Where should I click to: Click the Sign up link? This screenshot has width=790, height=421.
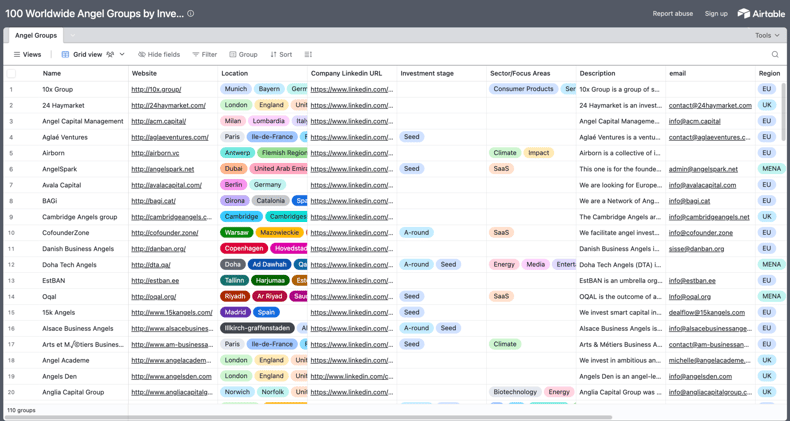pyautogui.click(x=716, y=14)
